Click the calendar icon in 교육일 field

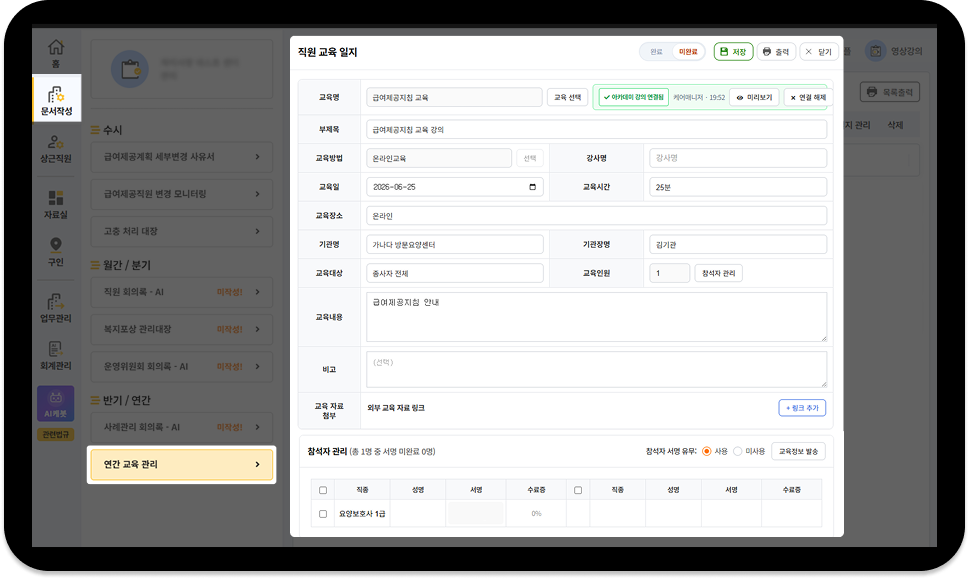pos(533,187)
